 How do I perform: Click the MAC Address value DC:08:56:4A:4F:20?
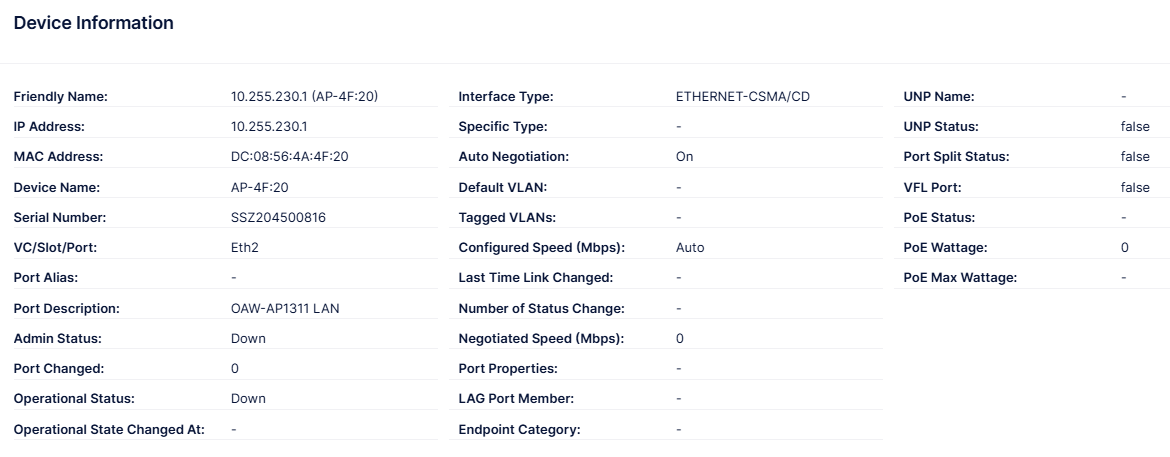(289, 157)
